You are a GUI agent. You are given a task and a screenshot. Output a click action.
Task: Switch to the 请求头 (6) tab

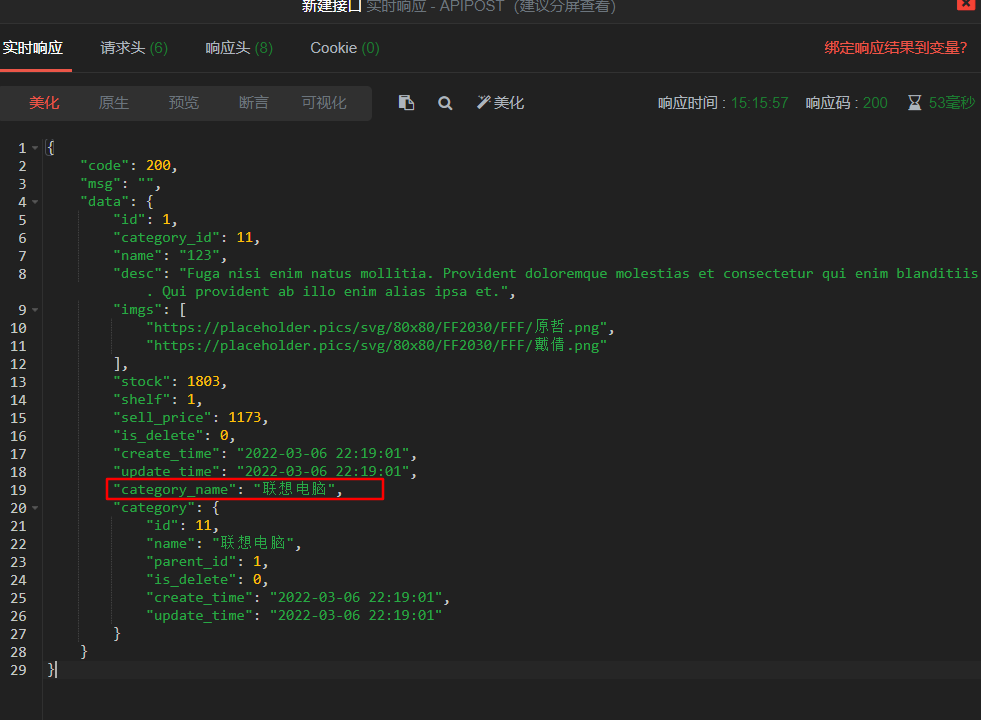[x=133, y=47]
